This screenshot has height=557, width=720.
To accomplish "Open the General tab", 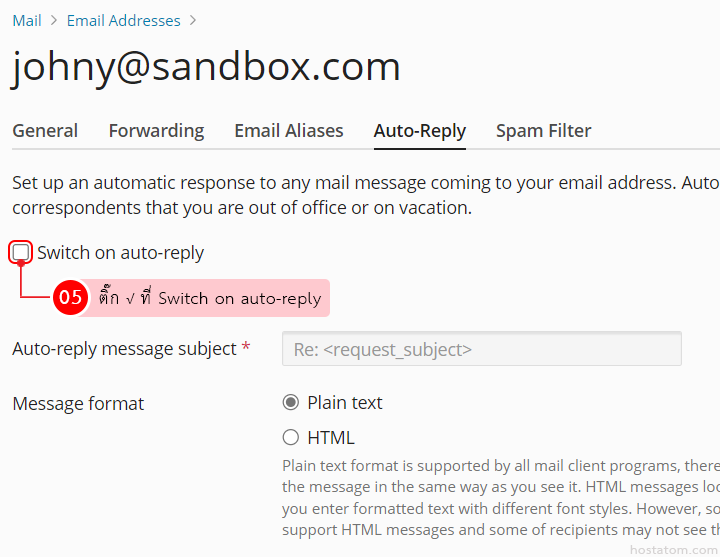I will pos(45,131).
